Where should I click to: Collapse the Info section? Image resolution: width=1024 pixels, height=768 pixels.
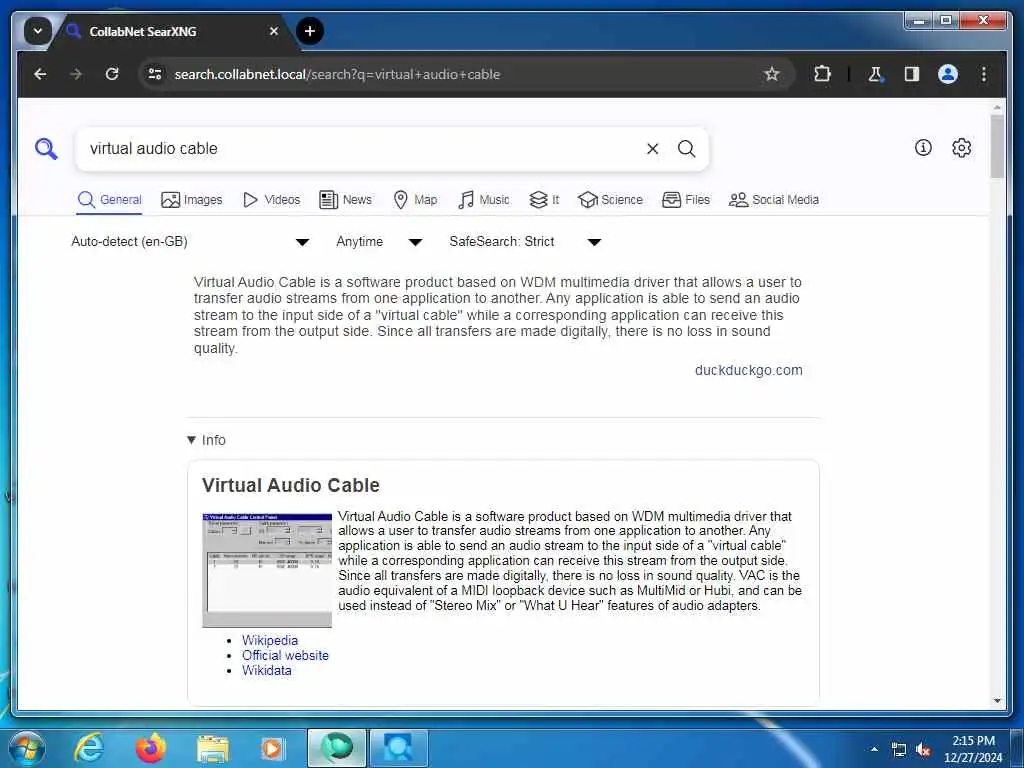pos(206,440)
